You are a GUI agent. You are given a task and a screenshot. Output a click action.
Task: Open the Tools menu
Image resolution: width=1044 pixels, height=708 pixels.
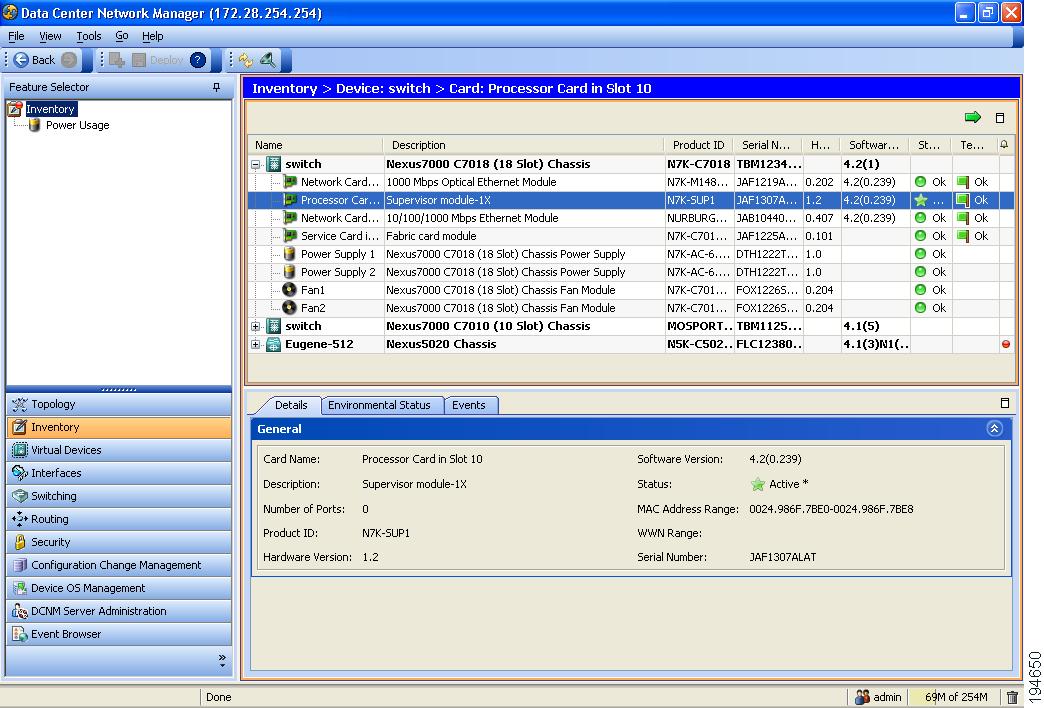pos(88,36)
